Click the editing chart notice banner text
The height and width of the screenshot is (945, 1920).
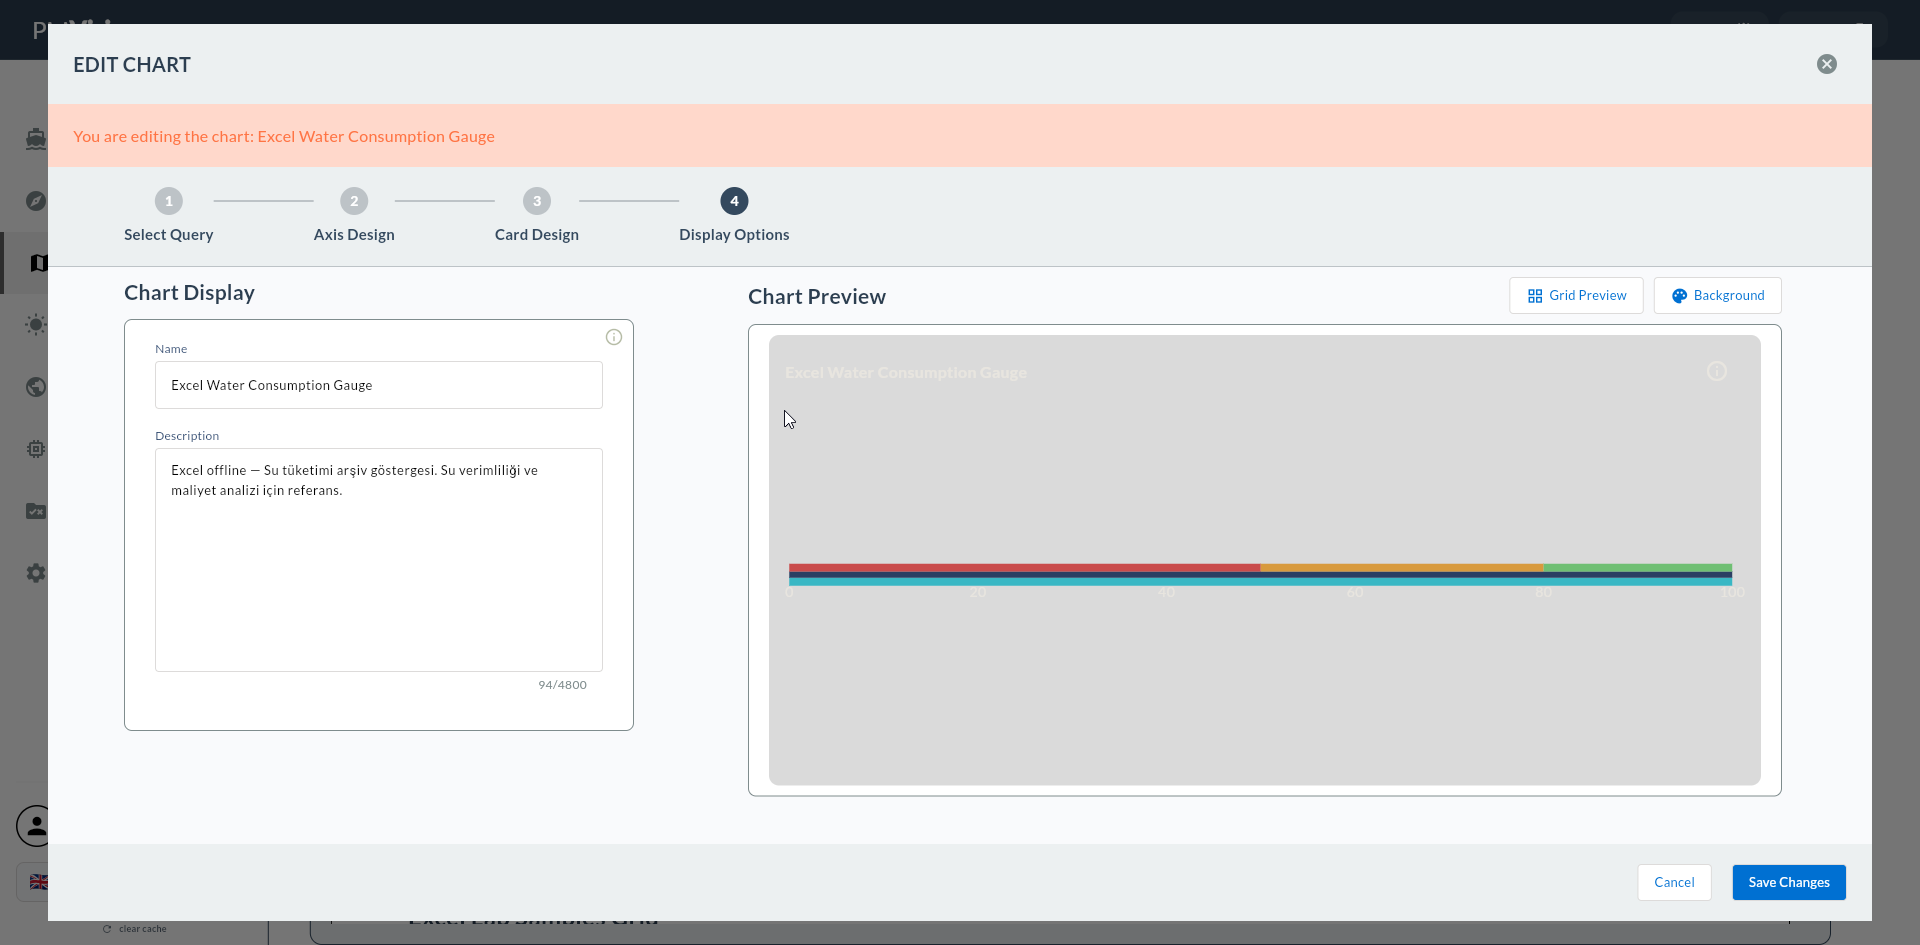284,137
